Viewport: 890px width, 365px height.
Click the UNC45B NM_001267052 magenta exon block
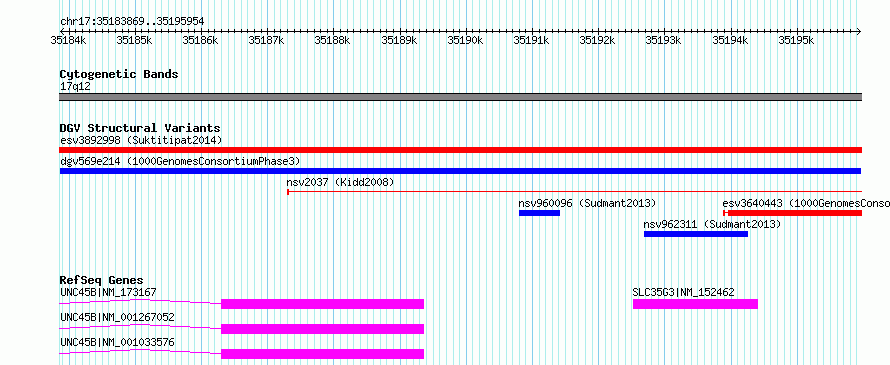(322, 329)
